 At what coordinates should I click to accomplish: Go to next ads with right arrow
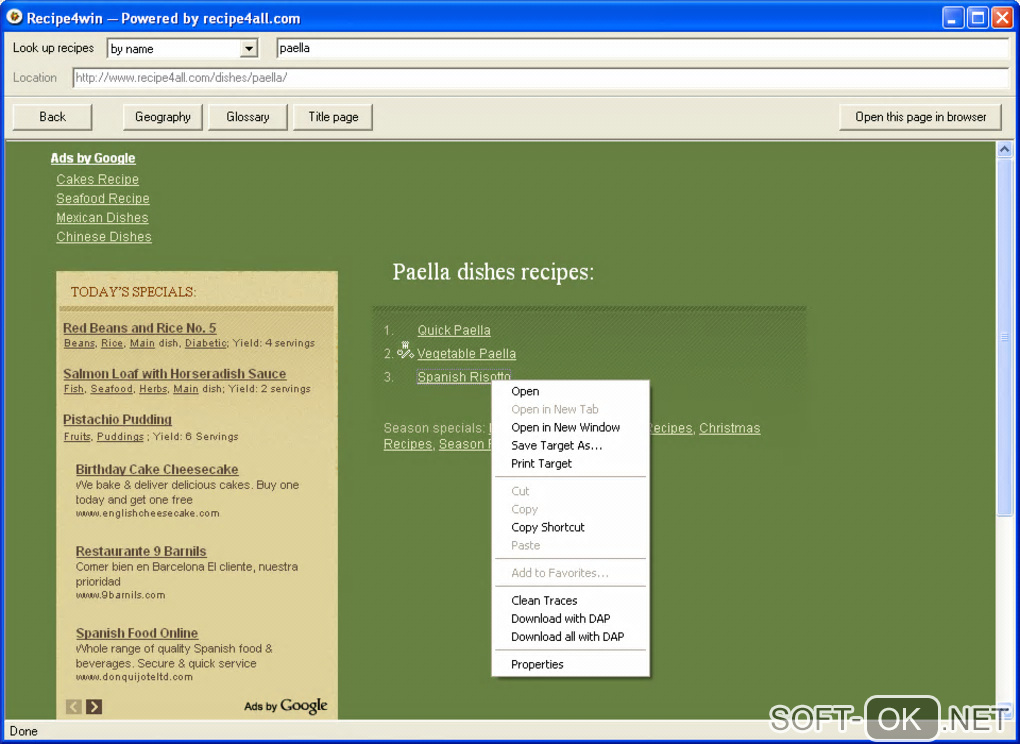94,706
